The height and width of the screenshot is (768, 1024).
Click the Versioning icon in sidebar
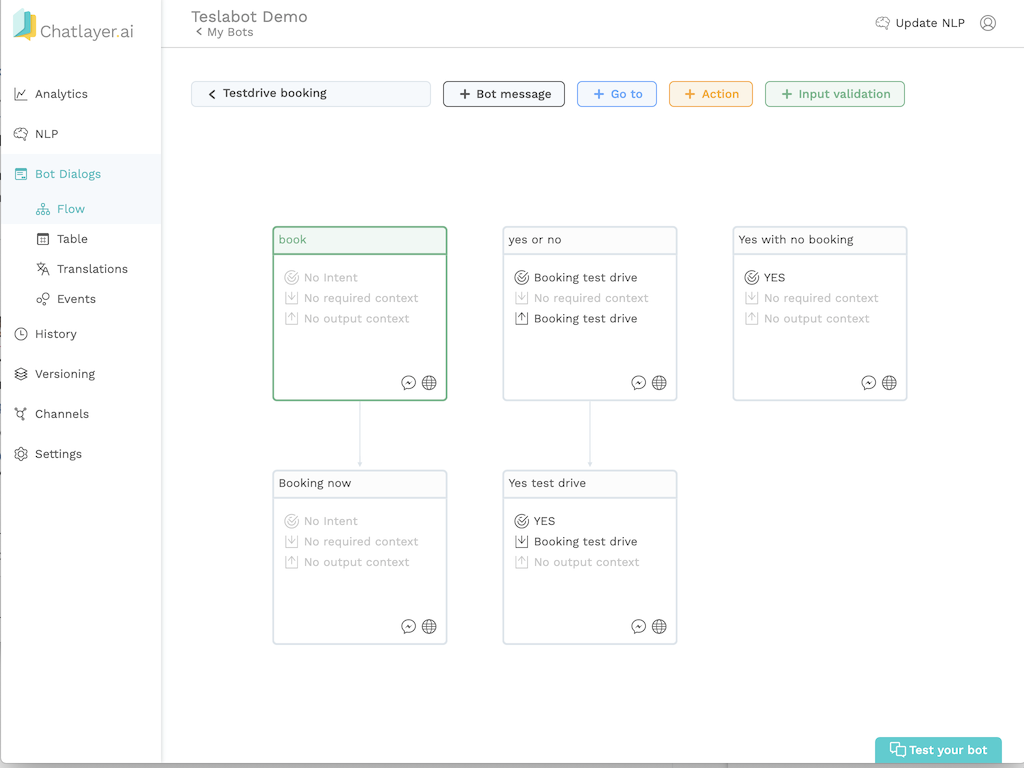[21, 373]
